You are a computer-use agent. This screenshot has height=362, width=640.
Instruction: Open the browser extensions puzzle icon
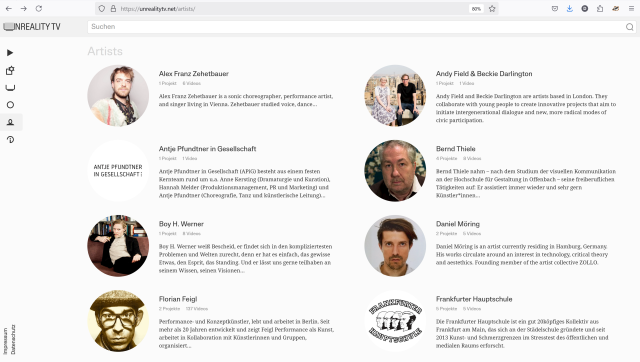coord(600,9)
